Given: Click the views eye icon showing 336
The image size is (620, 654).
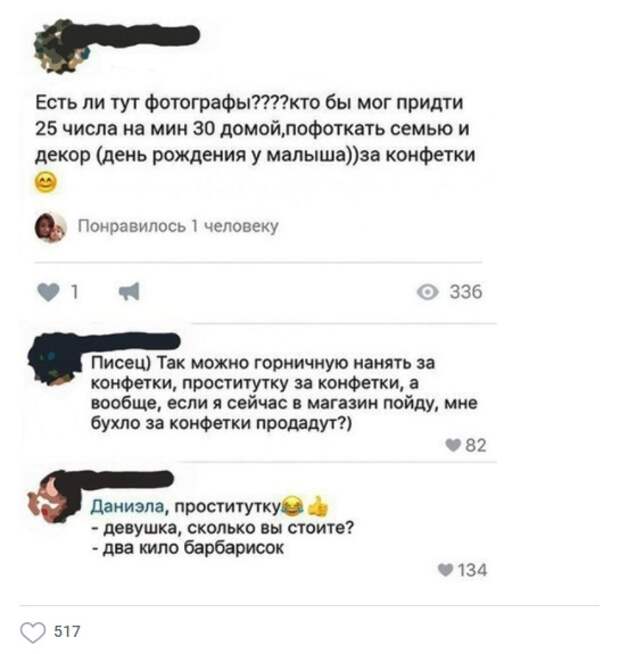Looking at the screenshot, I should tap(428, 292).
